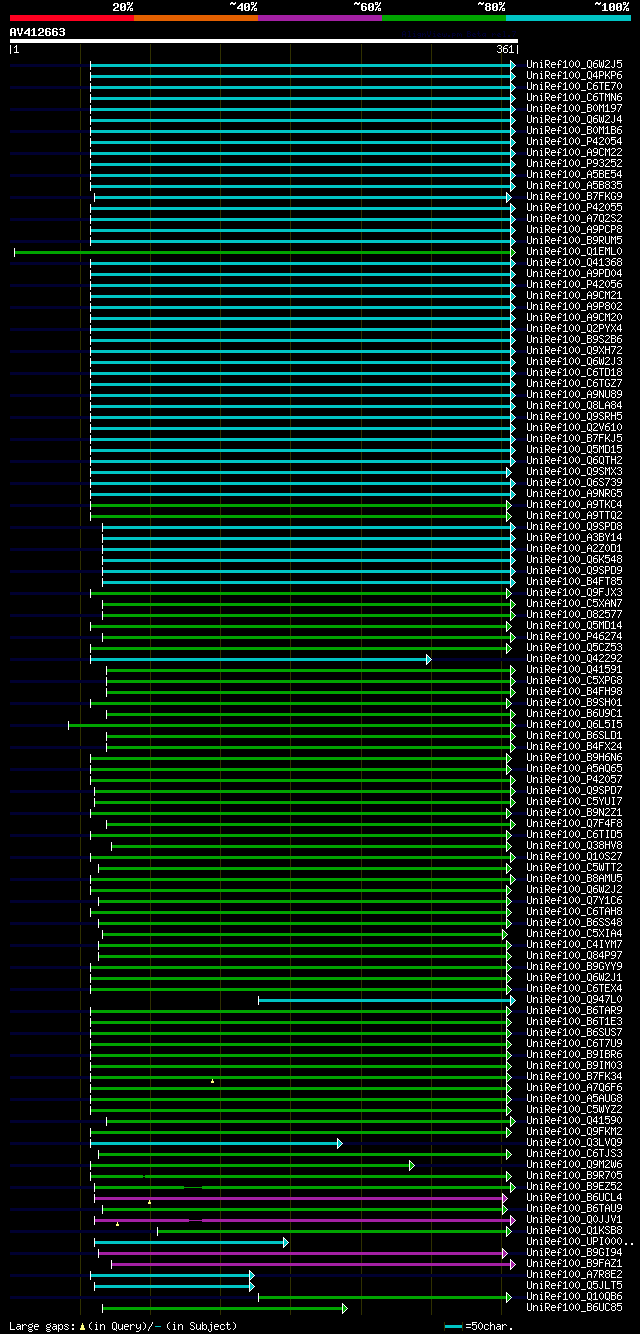The width and height of the screenshot is (640, 1334).
Task: Click arrowhead ending the UPI000.. cyan bar
Action: click(x=285, y=1242)
